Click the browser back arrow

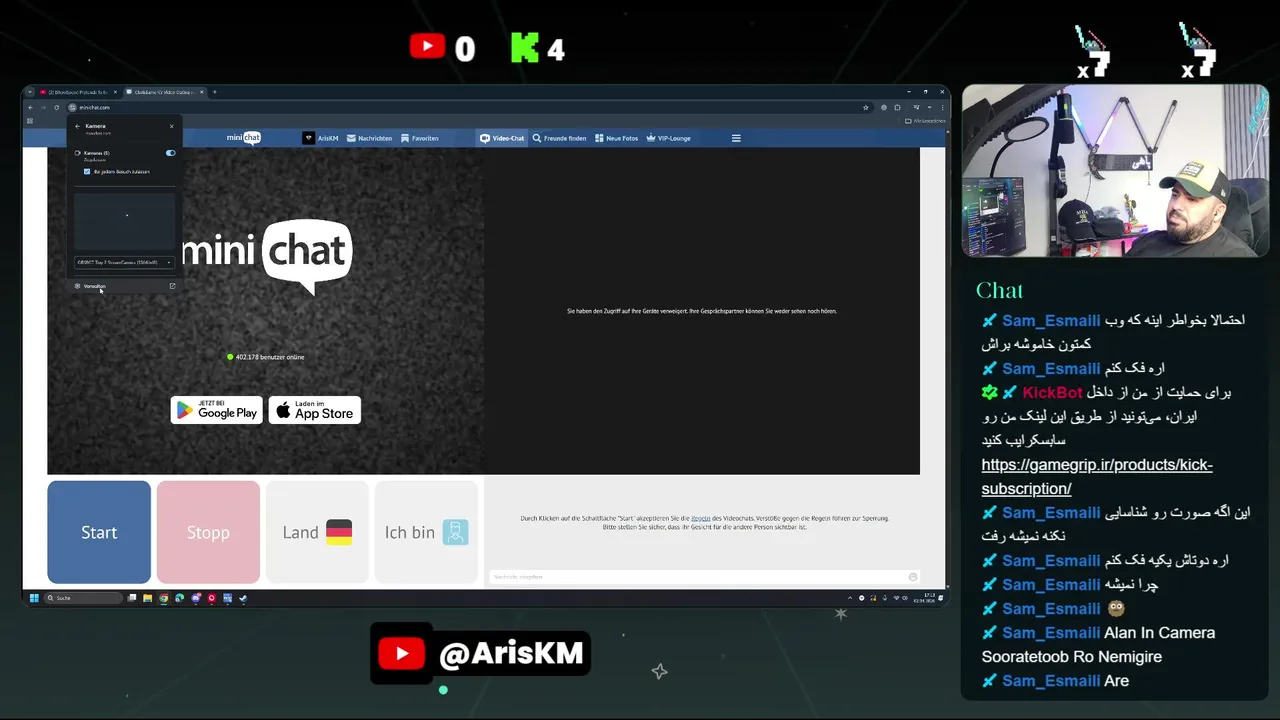click(30, 107)
